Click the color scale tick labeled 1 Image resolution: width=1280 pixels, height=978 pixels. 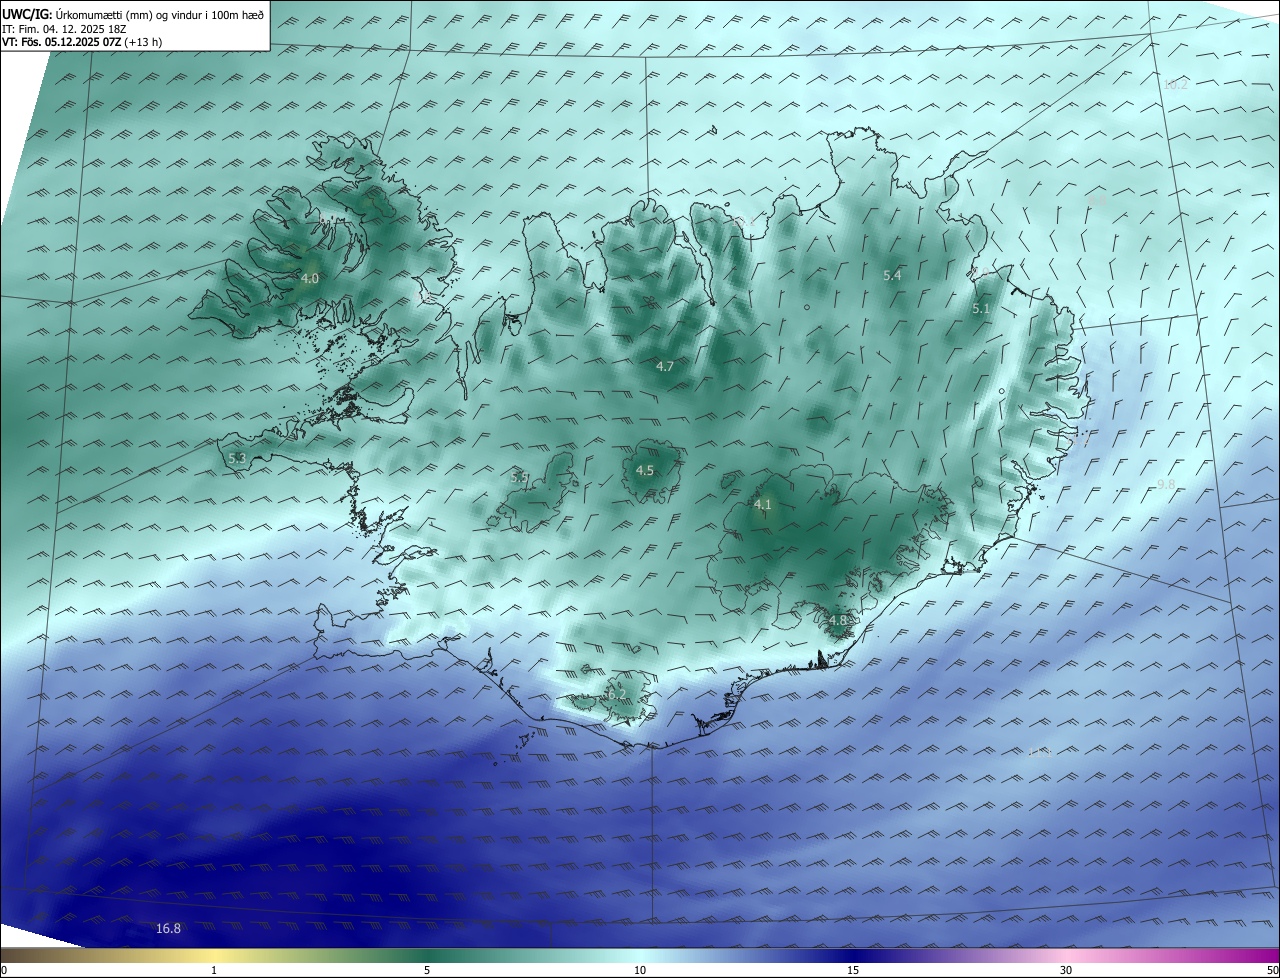coord(214,970)
